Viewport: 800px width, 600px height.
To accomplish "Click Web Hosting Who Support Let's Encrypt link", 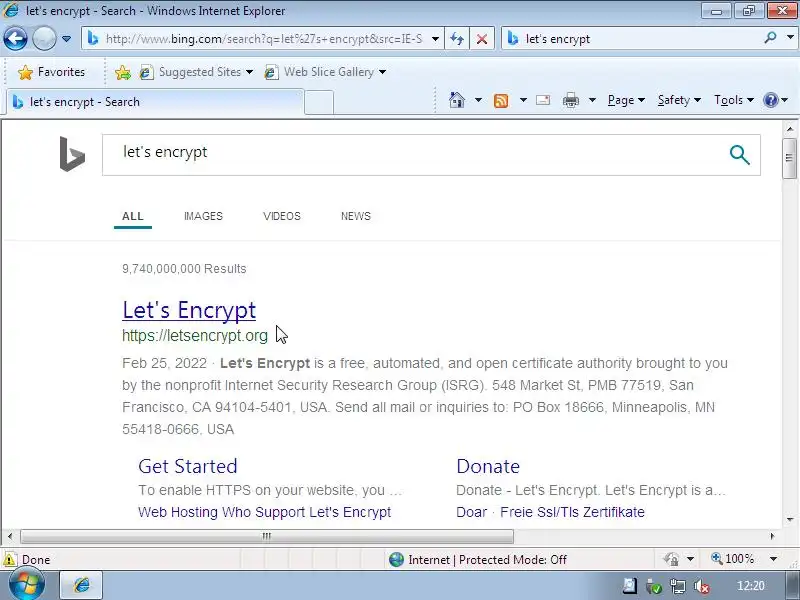I will 264,512.
